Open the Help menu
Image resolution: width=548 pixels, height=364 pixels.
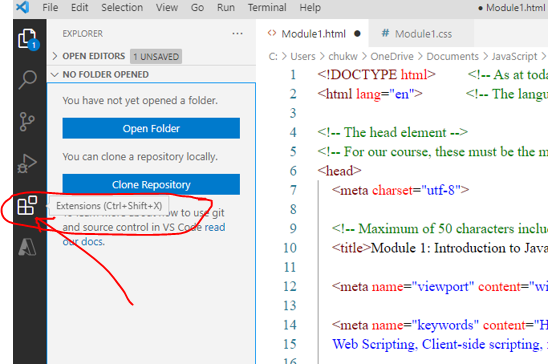(x=310, y=7)
